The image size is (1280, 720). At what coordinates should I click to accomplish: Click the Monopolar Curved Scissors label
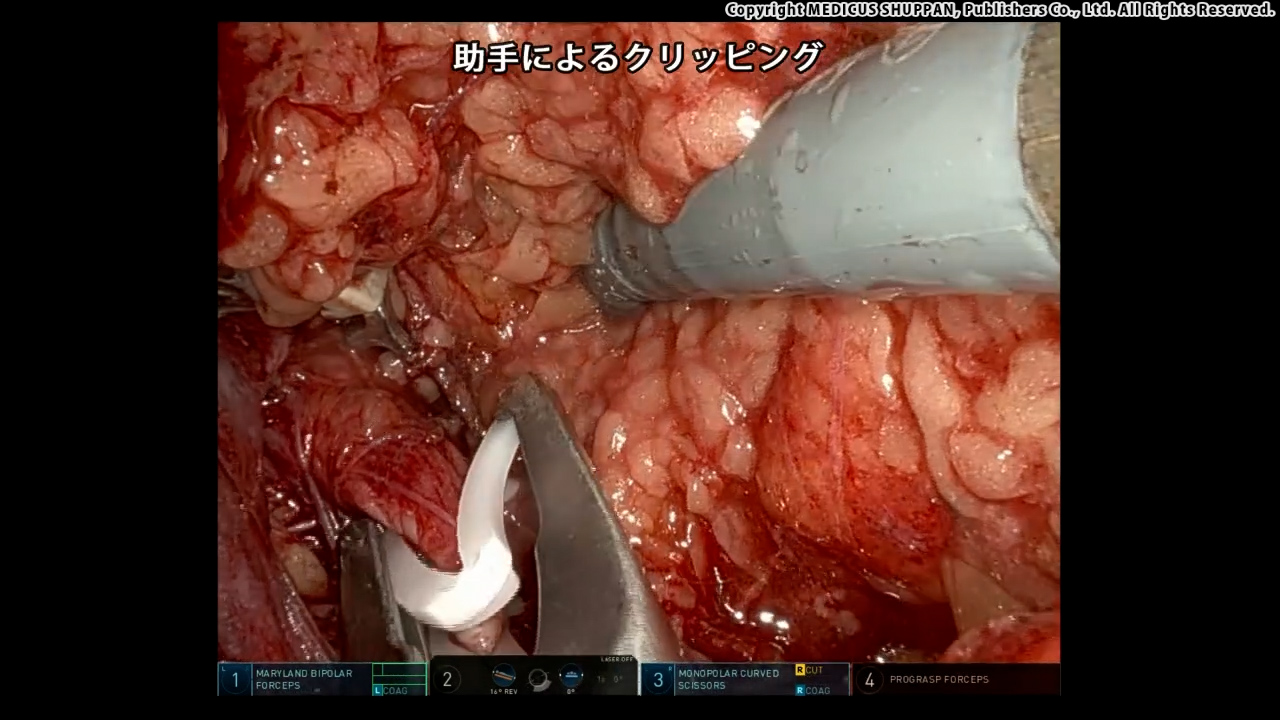[x=728, y=680]
